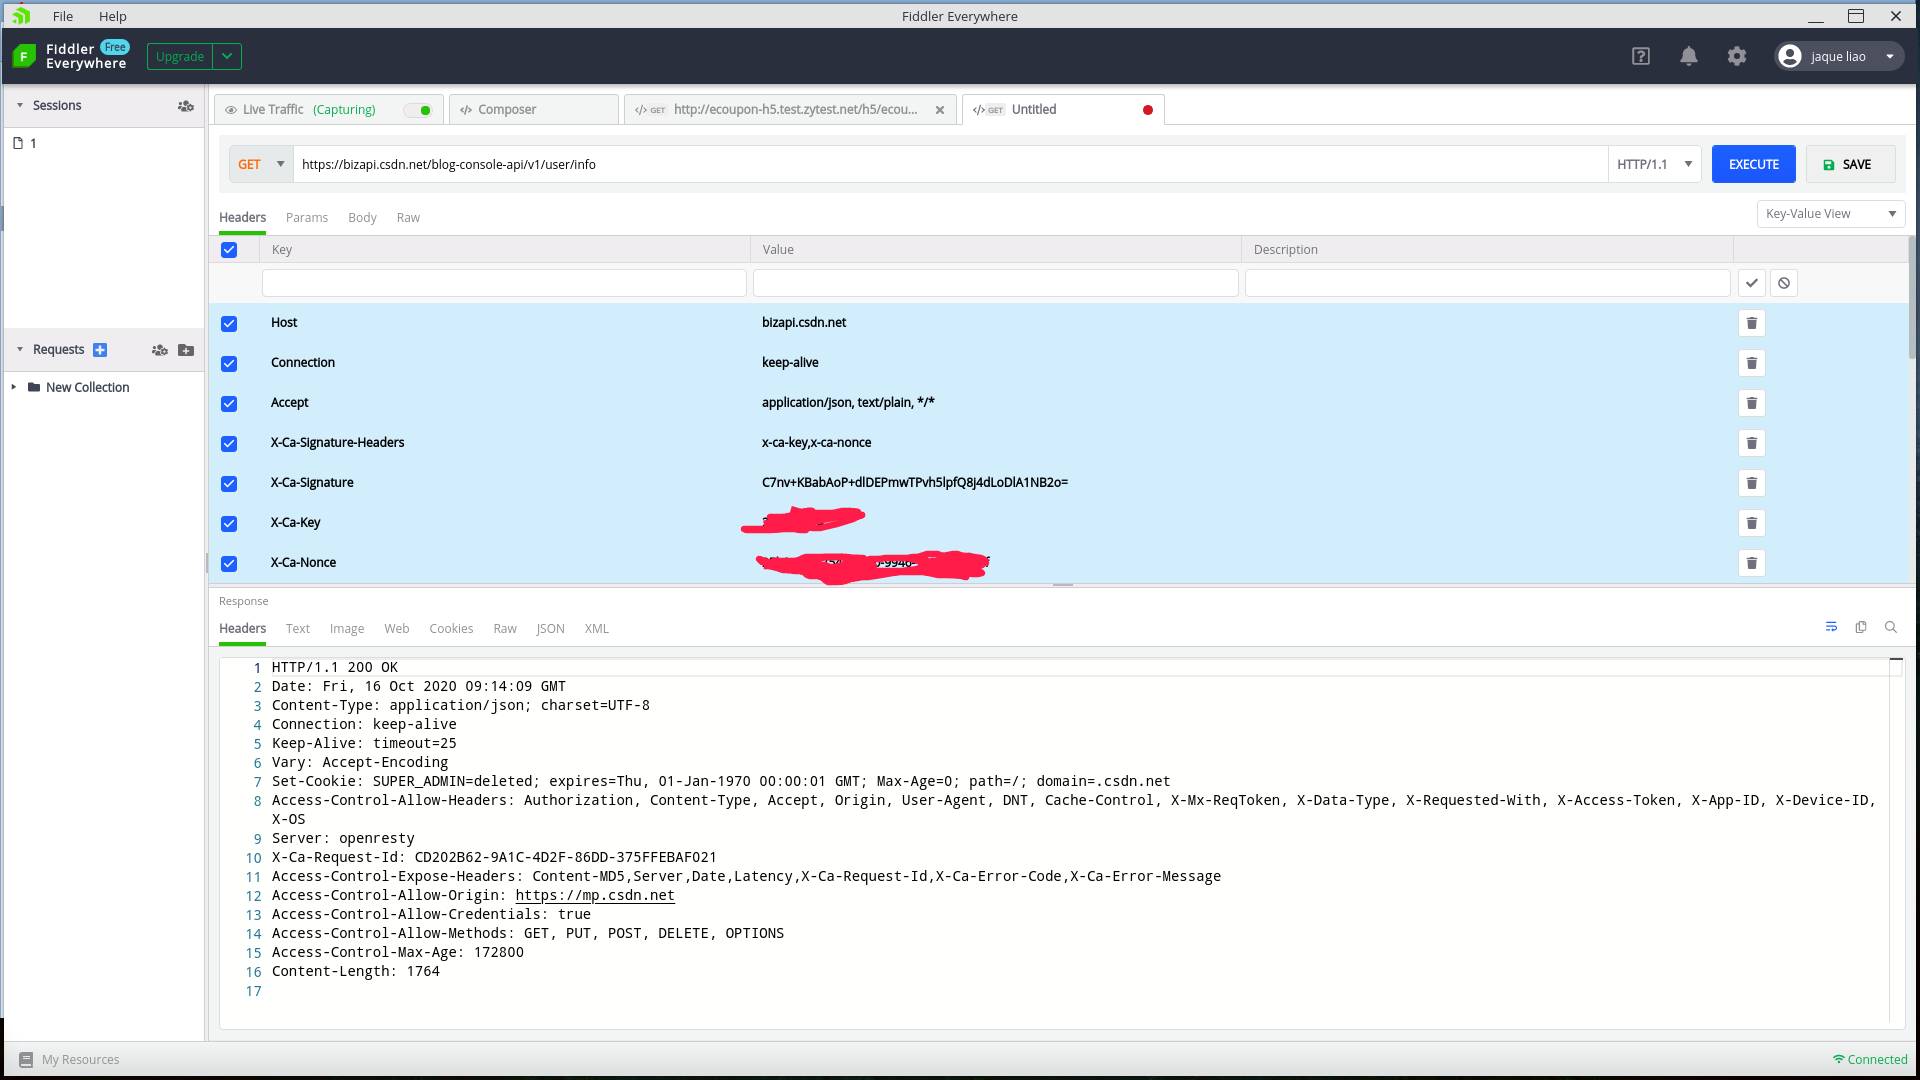1920x1080 pixels.
Task: Open the Upgrade dropdown arrow
Action: 227,56
